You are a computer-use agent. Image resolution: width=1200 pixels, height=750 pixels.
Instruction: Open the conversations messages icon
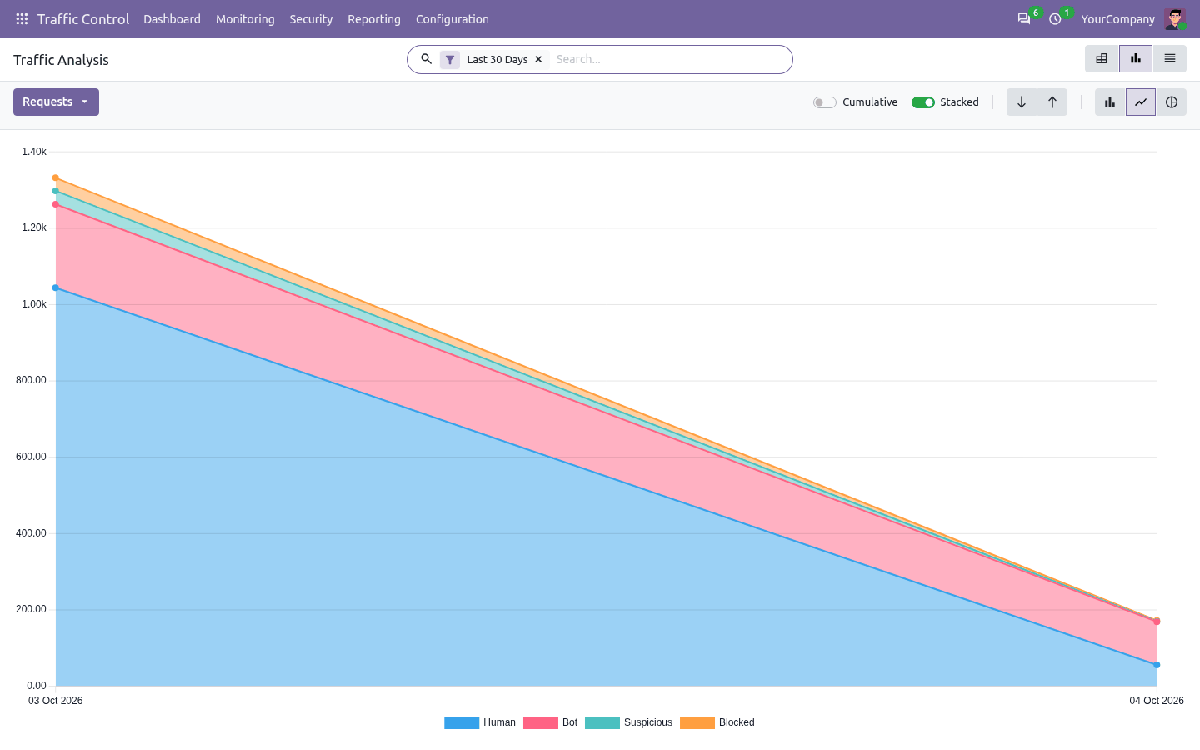[1024, 19]
